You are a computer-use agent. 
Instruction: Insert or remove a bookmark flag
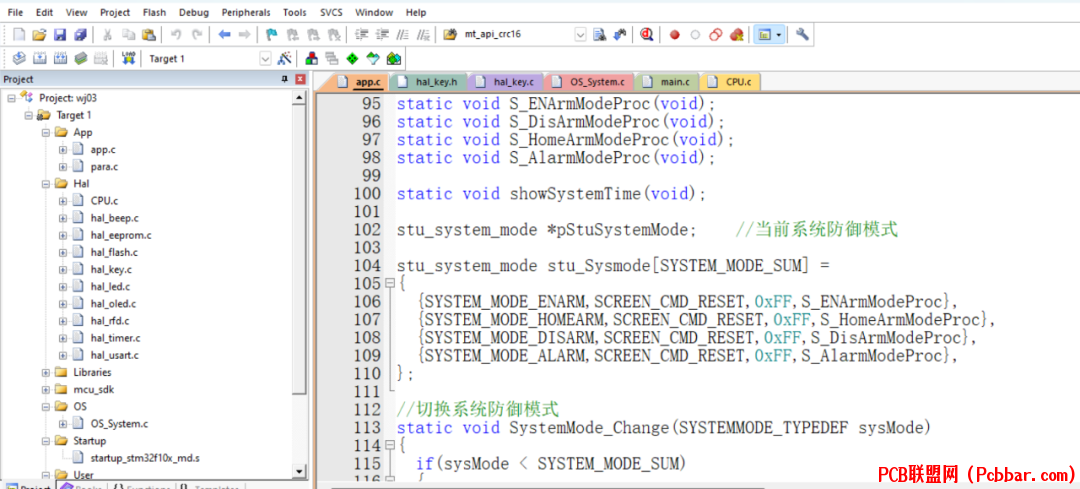click(272, 34)
